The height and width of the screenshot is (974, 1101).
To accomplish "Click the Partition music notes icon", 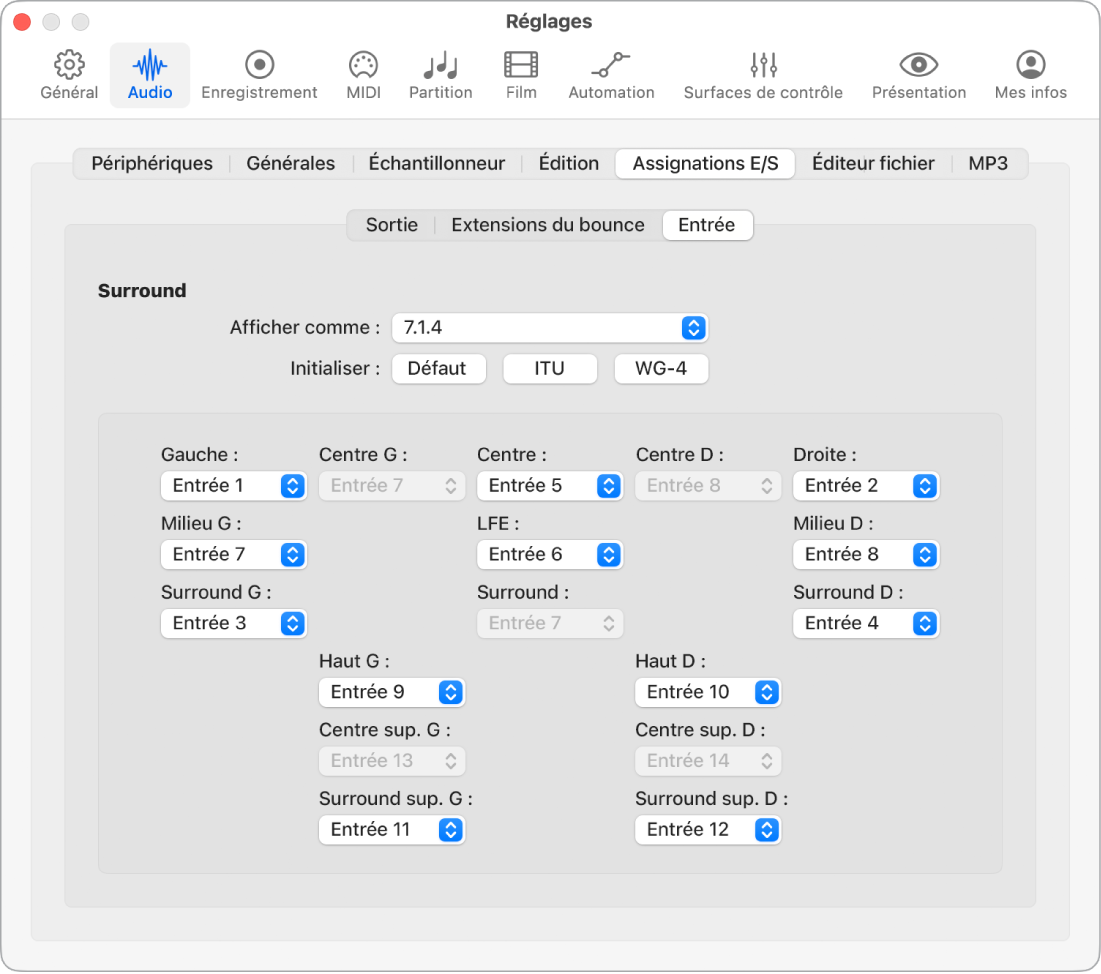I will pyautogui.click(x=440, y=66).
